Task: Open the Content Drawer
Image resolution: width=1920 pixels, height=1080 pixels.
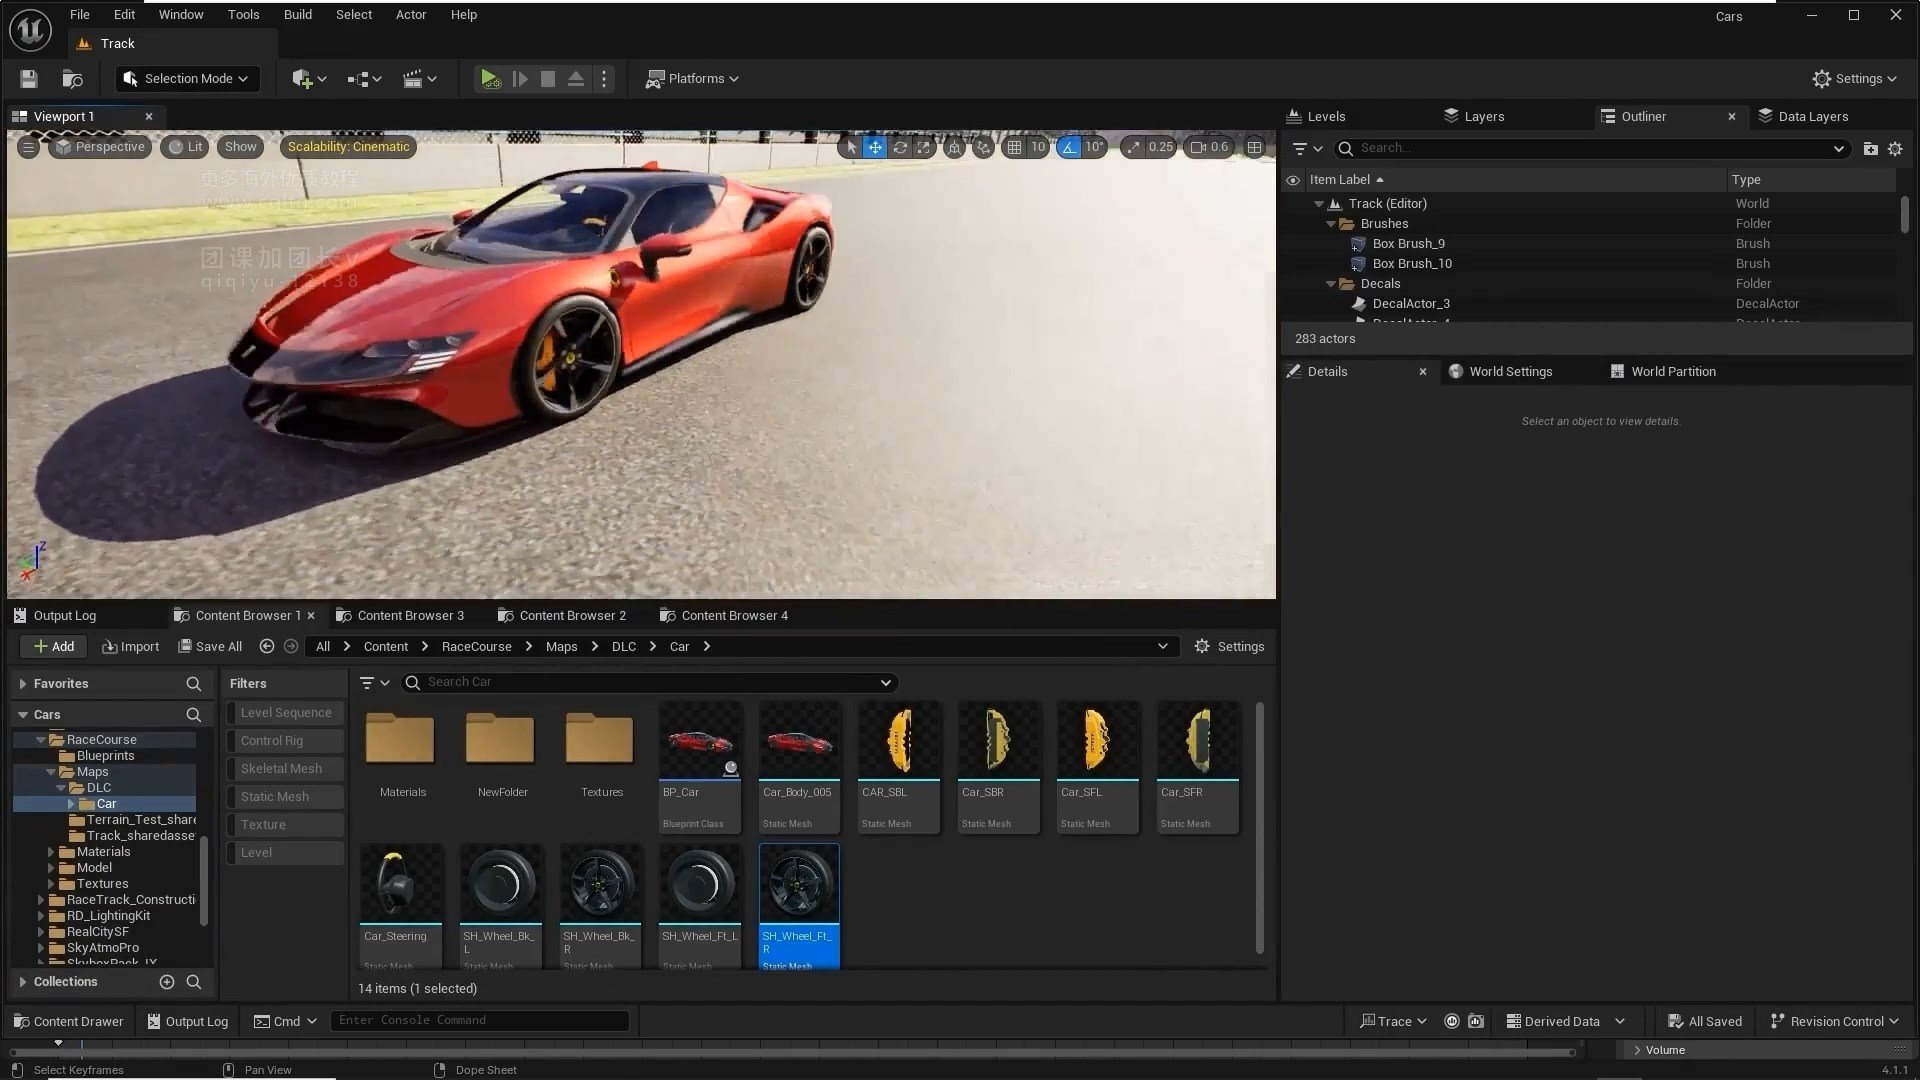Action: click(x=68, y=1021)
